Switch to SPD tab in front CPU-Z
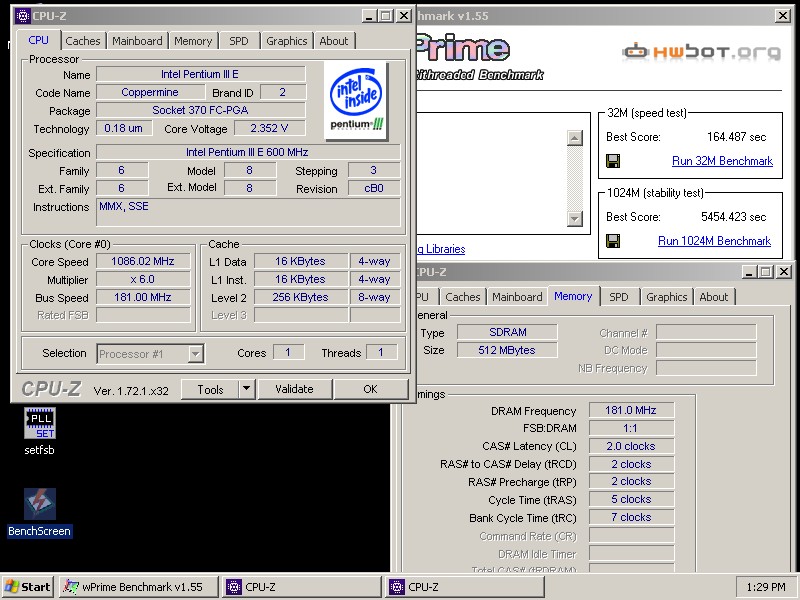This screenshot has width=800, height=600. click(239, 41)
